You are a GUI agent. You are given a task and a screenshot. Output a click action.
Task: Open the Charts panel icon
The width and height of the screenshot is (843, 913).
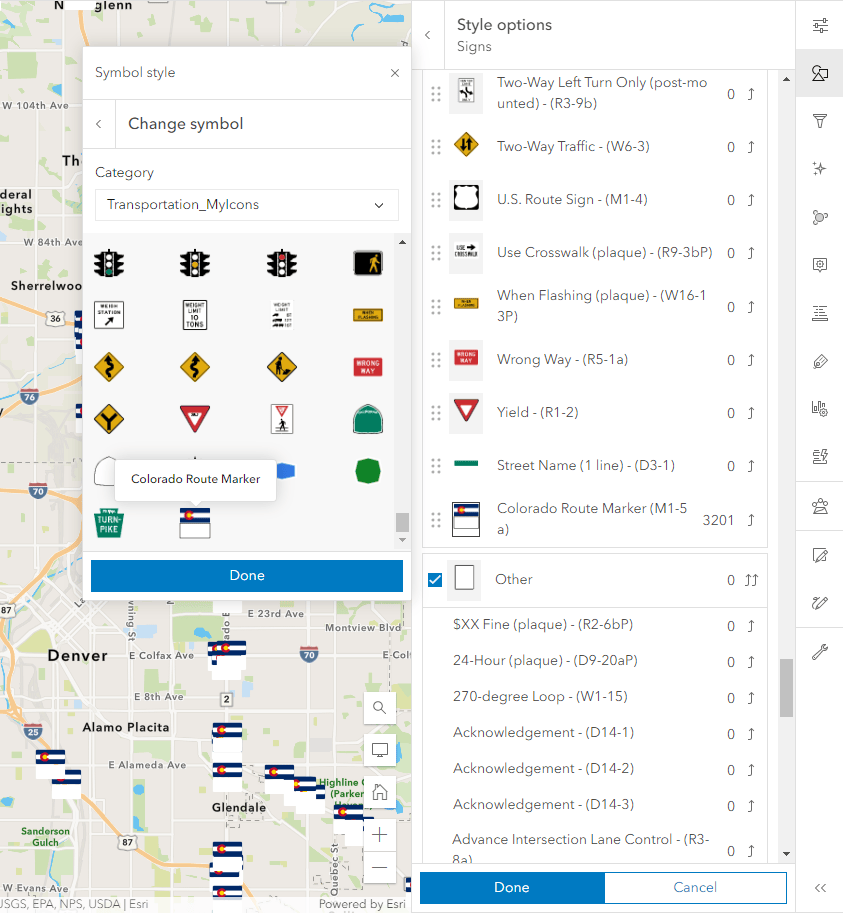tap(820, 409)
